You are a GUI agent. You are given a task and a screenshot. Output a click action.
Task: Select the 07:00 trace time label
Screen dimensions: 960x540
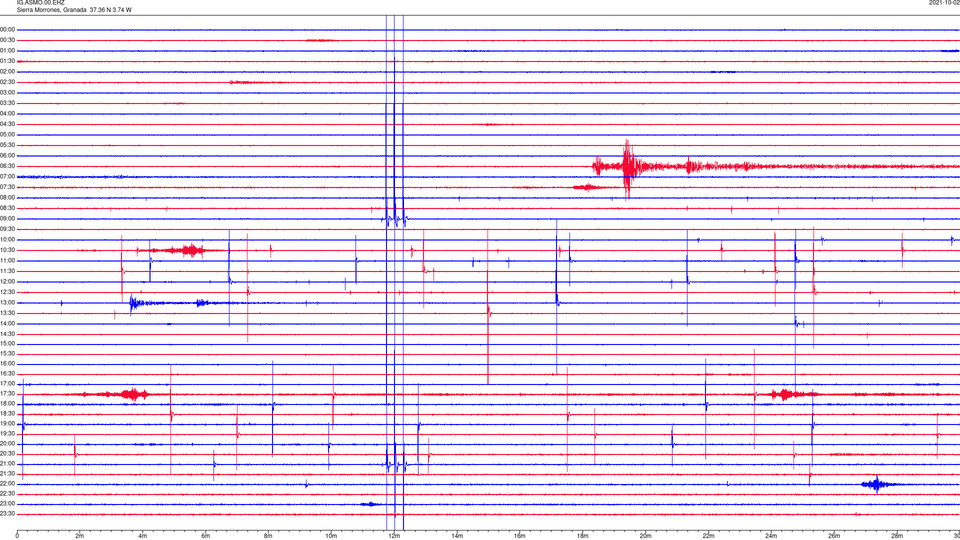[8, 176]
